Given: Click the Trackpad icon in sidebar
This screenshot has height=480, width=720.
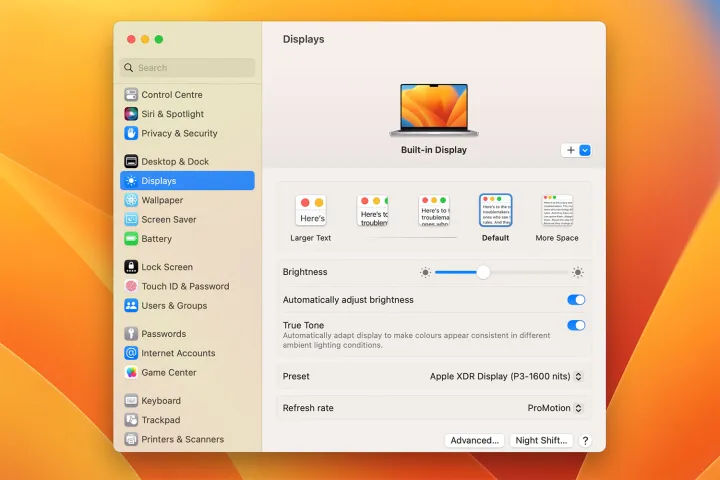Looking at the screenshot, I should point(131,420).
